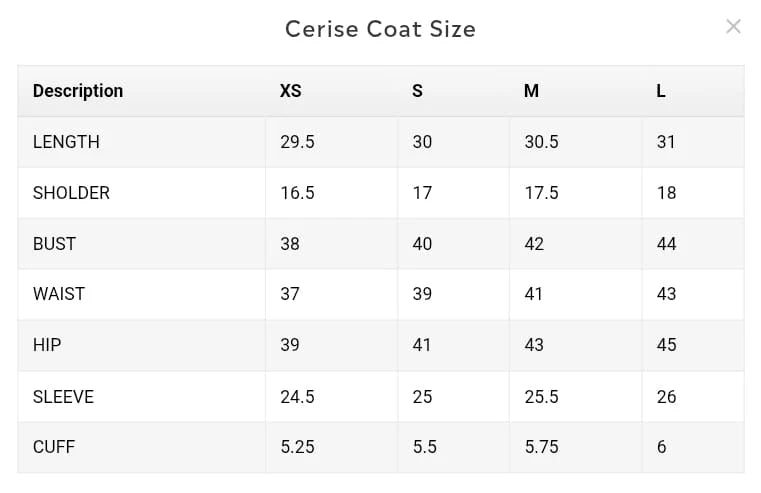Select the WAIST row label
This screenshot has height=493, width=761.
(59, 294)
